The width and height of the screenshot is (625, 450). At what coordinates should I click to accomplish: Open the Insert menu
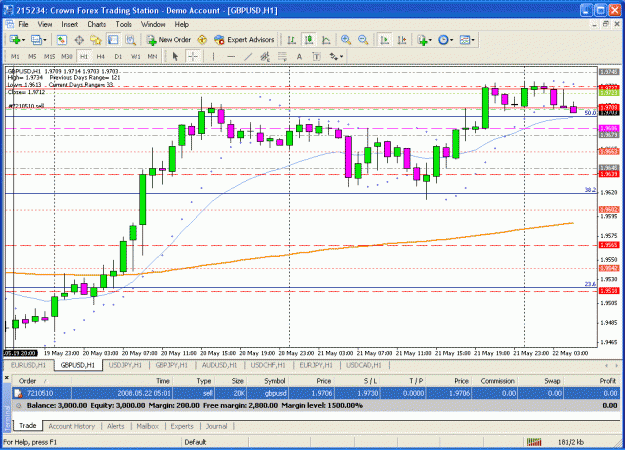coord(69,24)
